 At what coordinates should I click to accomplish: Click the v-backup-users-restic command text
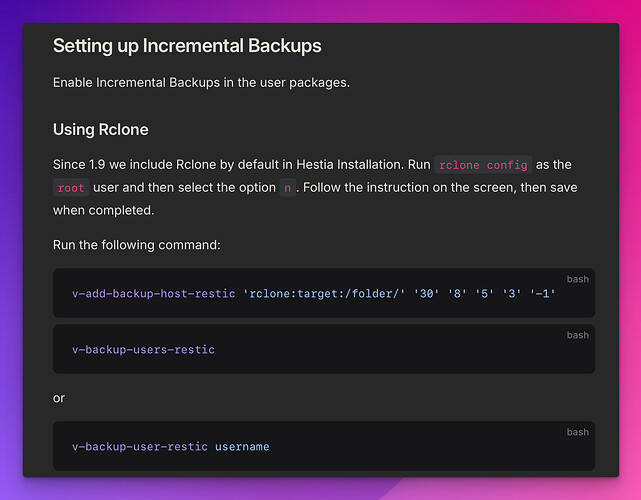tap(143, 350)
